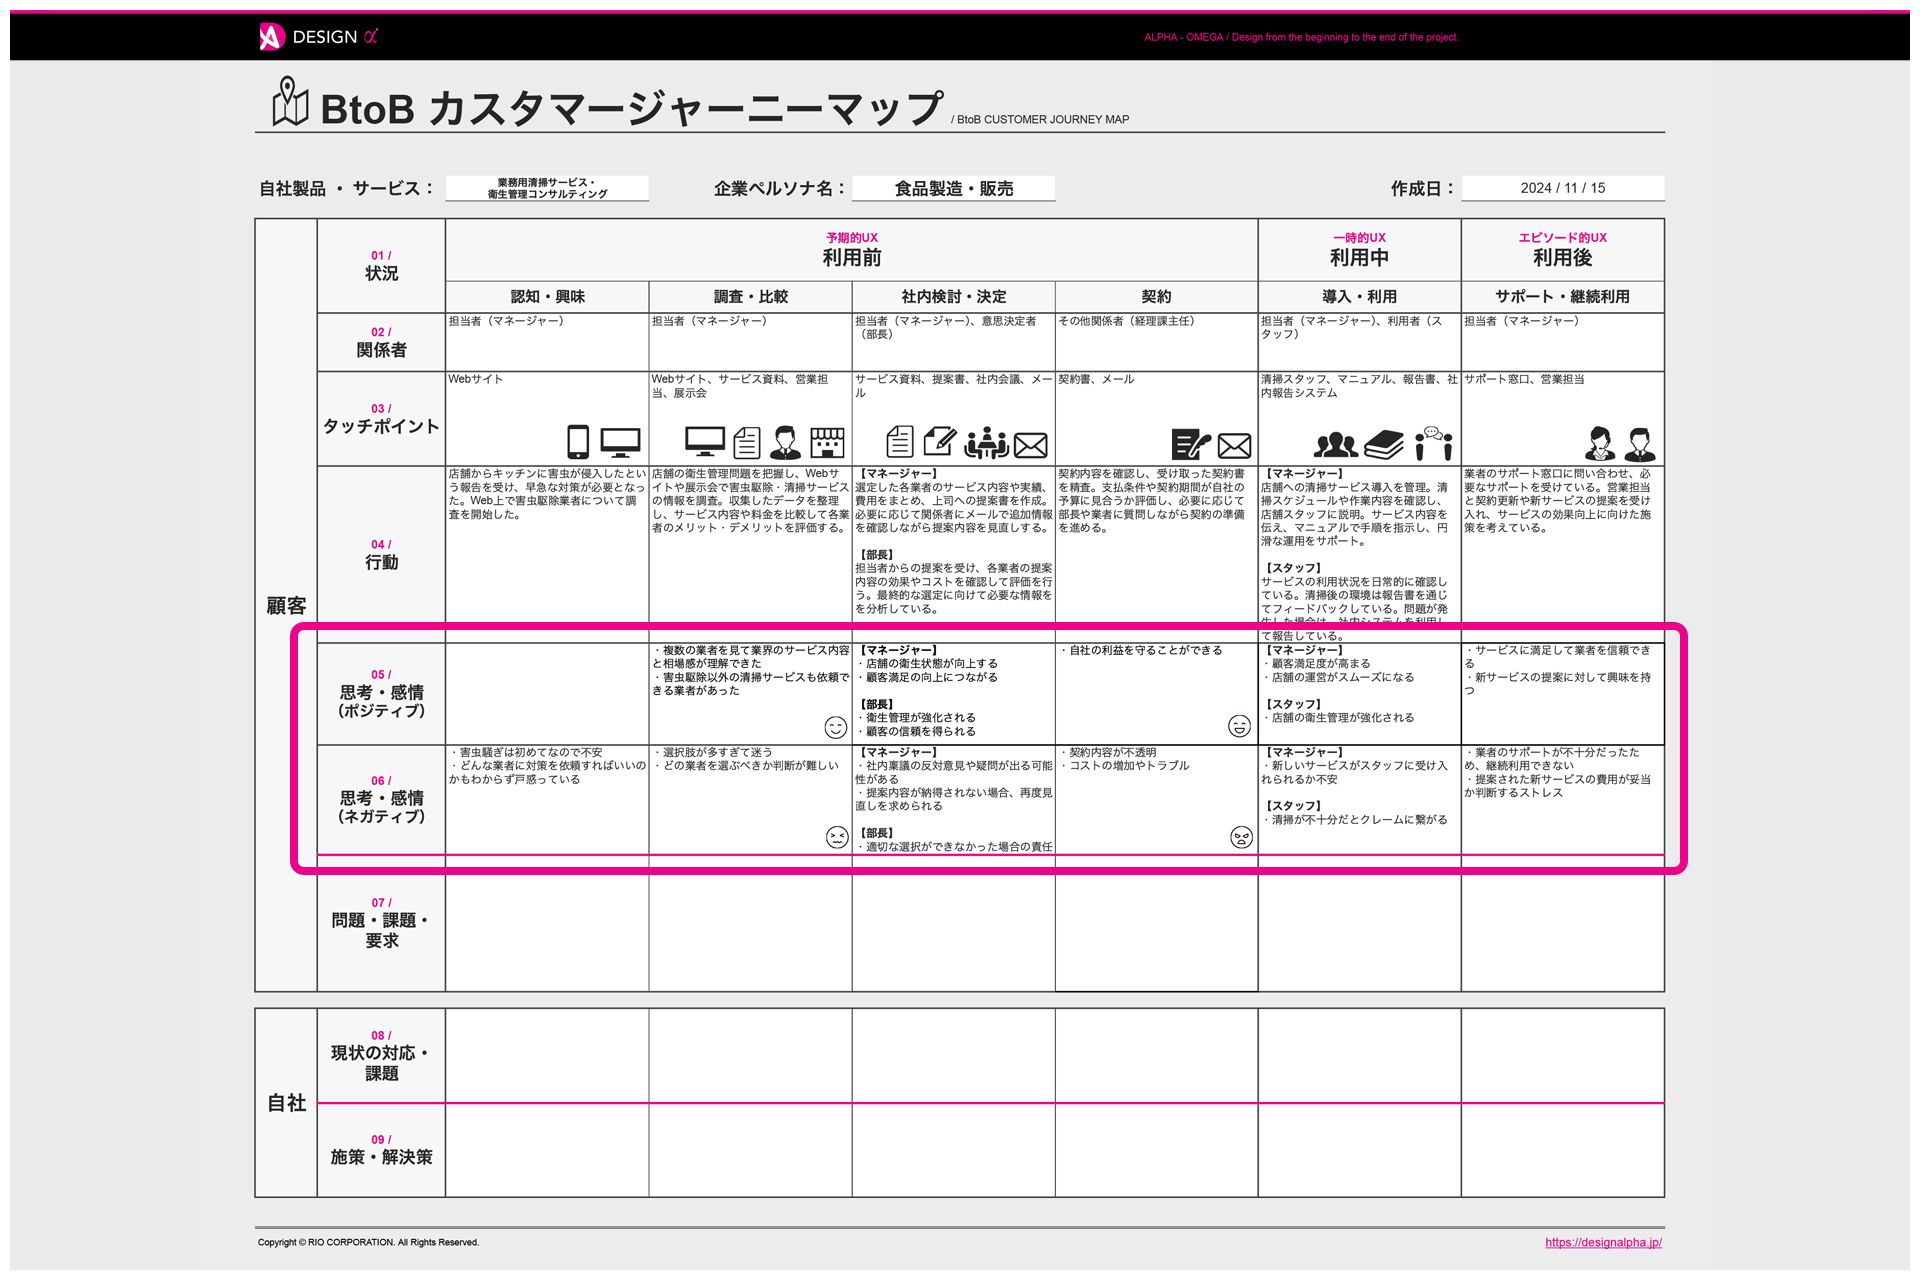Screen dimensions: 1920x1280
Task: Click the empty 問題・課題・要求 cell under 契約
Action: [x=1156, y=924]
